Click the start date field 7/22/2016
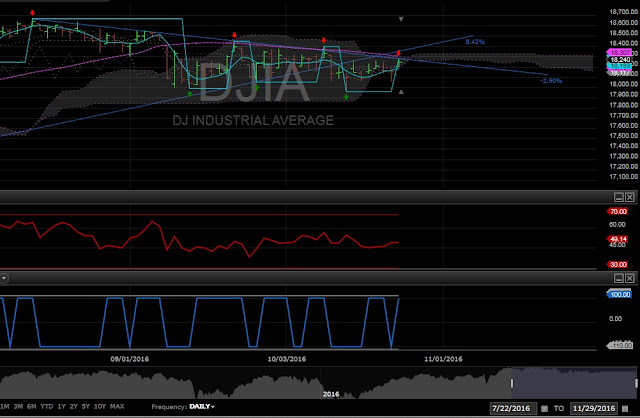The image size is (640, 418). tap(513, 408)
